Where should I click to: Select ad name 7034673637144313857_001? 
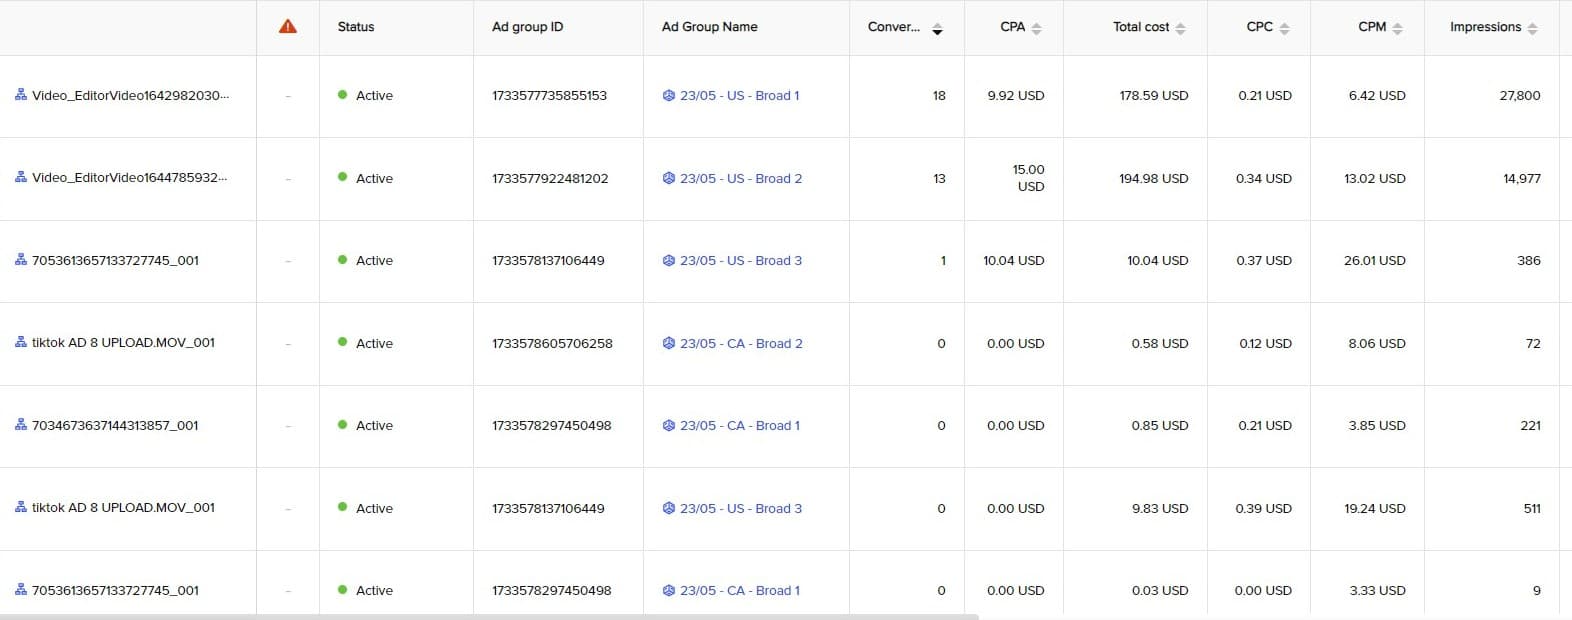tap(115, 425)
